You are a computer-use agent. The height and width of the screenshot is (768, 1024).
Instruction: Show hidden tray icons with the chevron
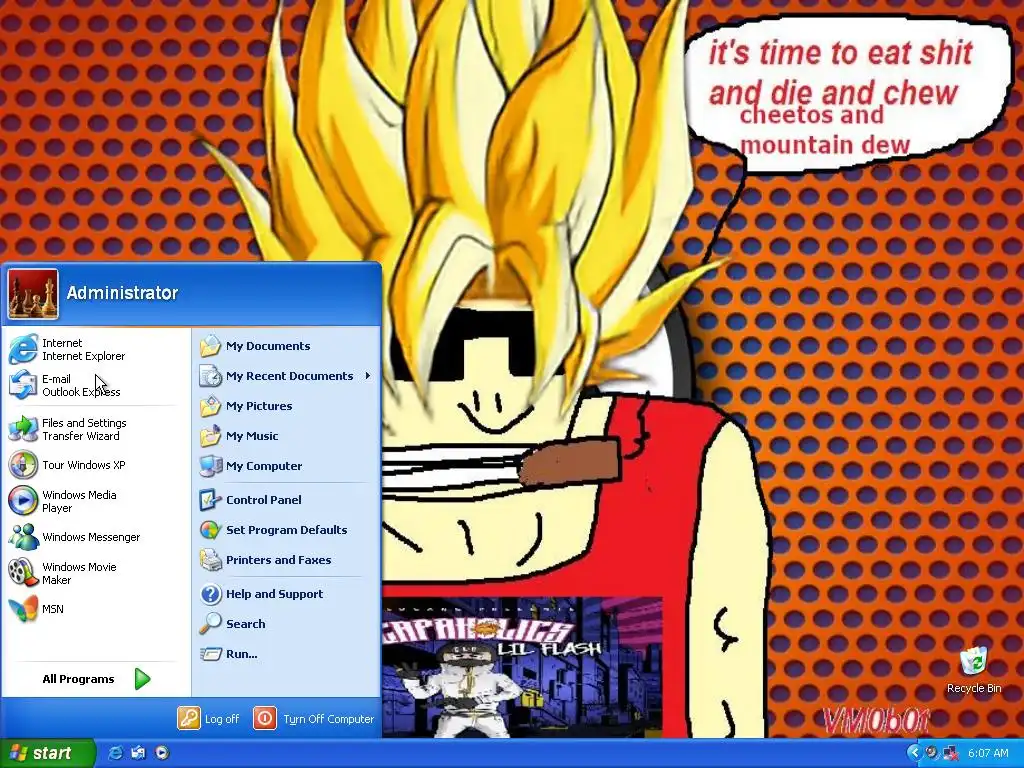point(914,753)
